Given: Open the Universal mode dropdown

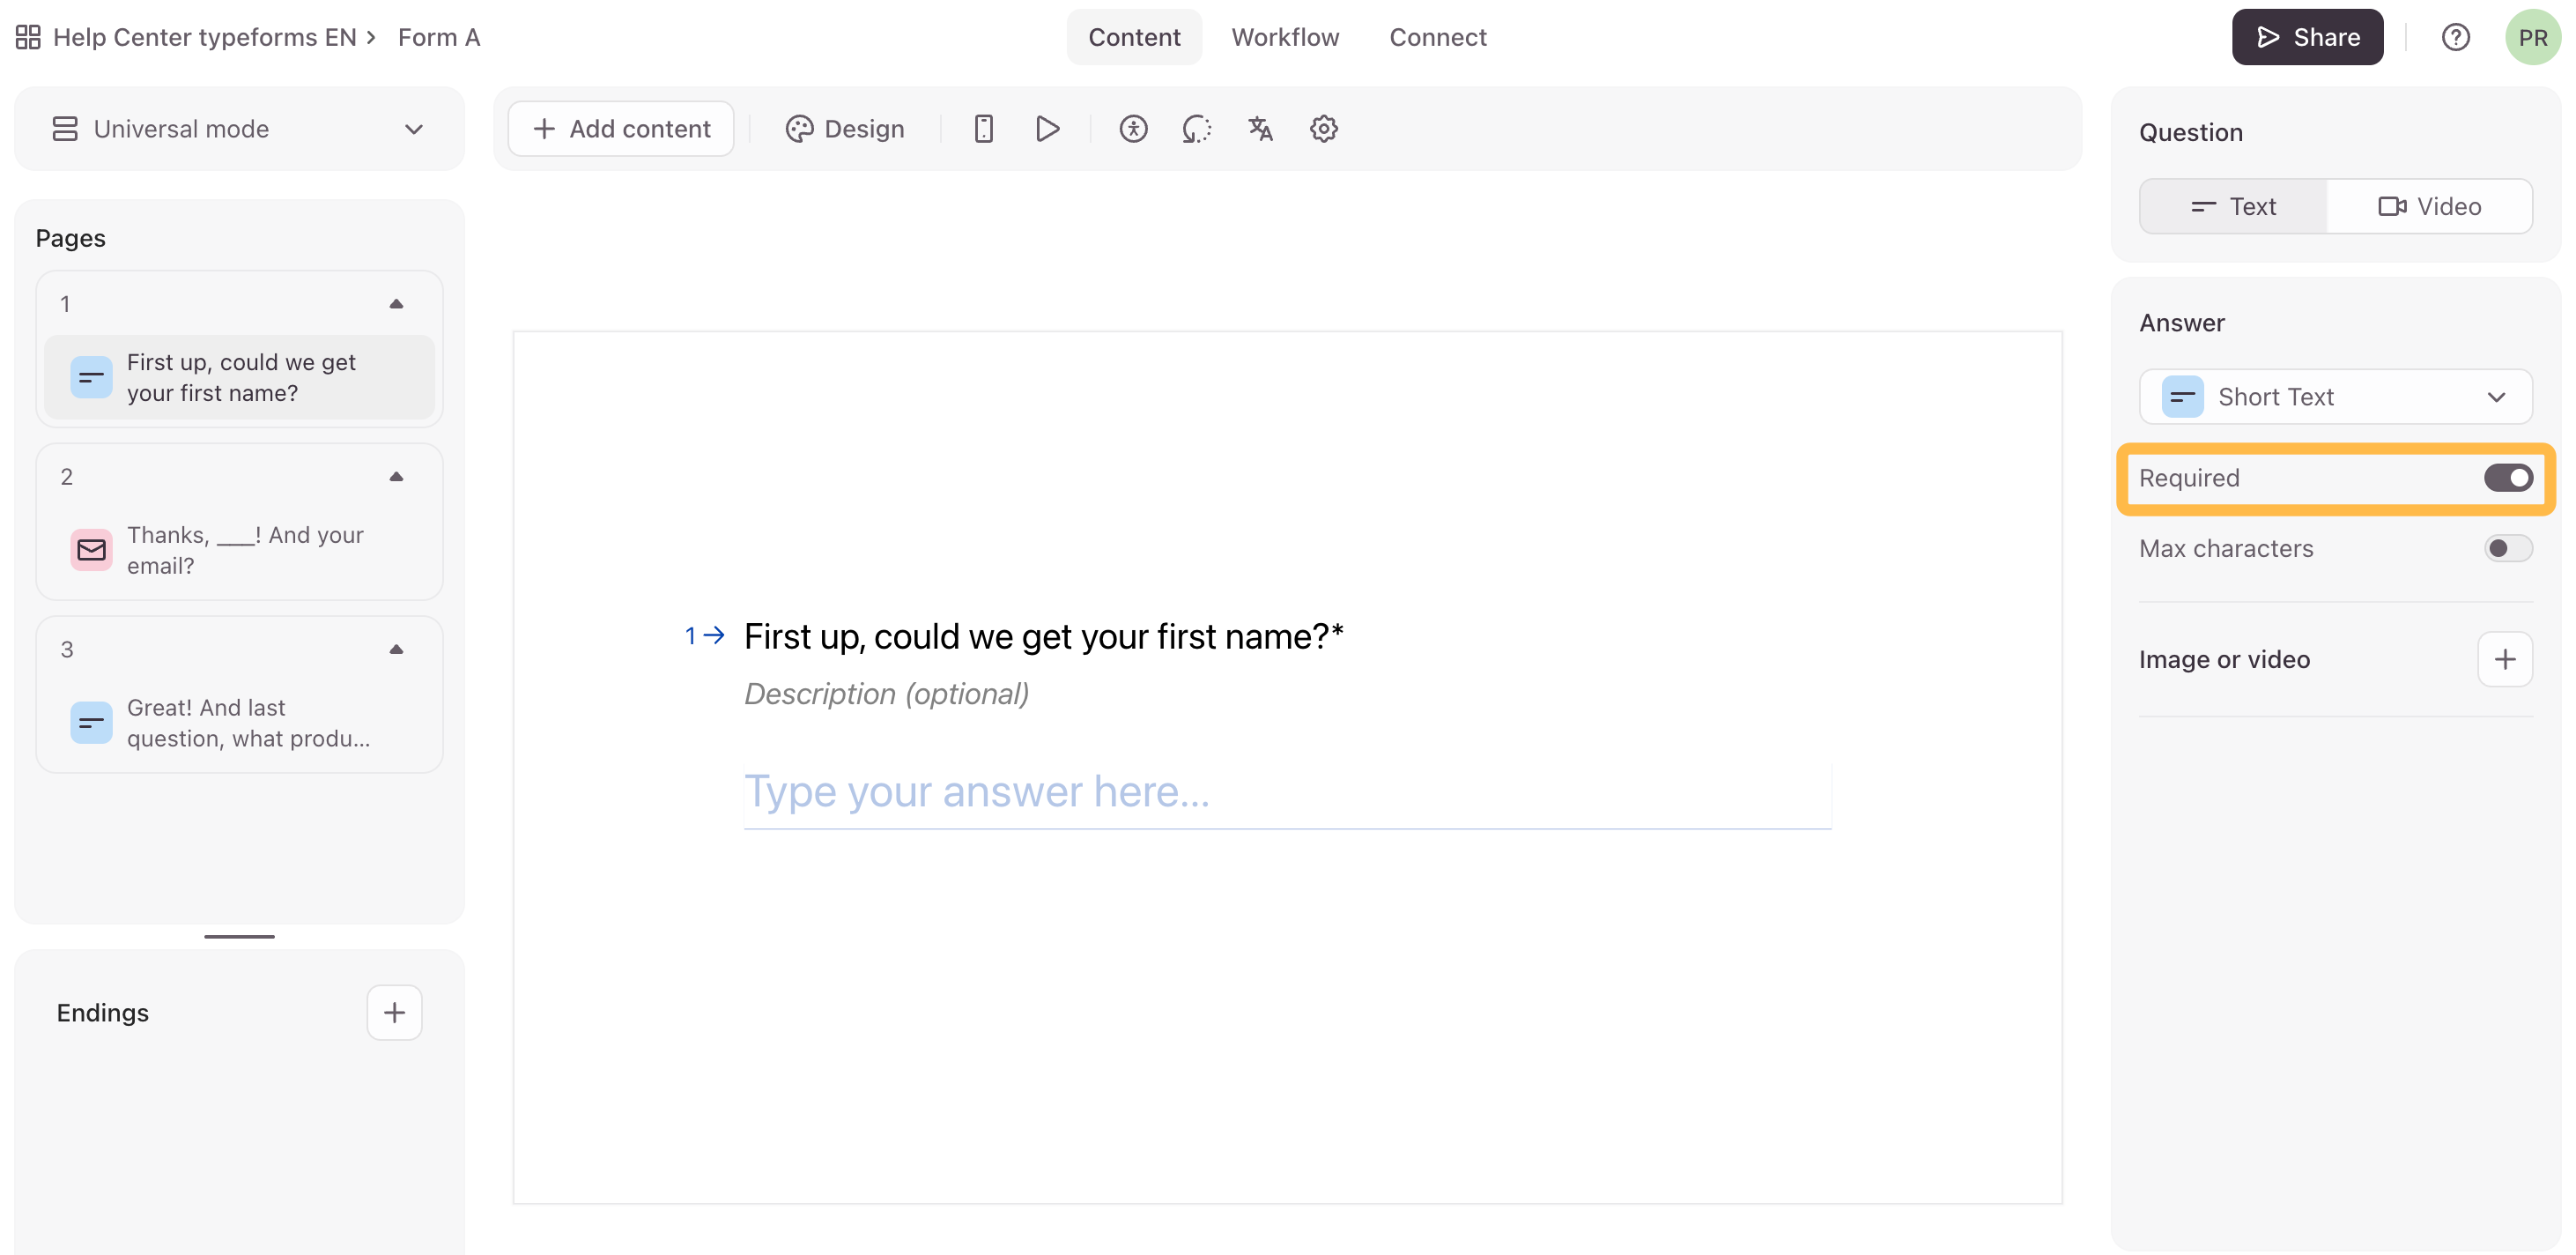Looking at the screenshot, I should [x=239, y=129].
